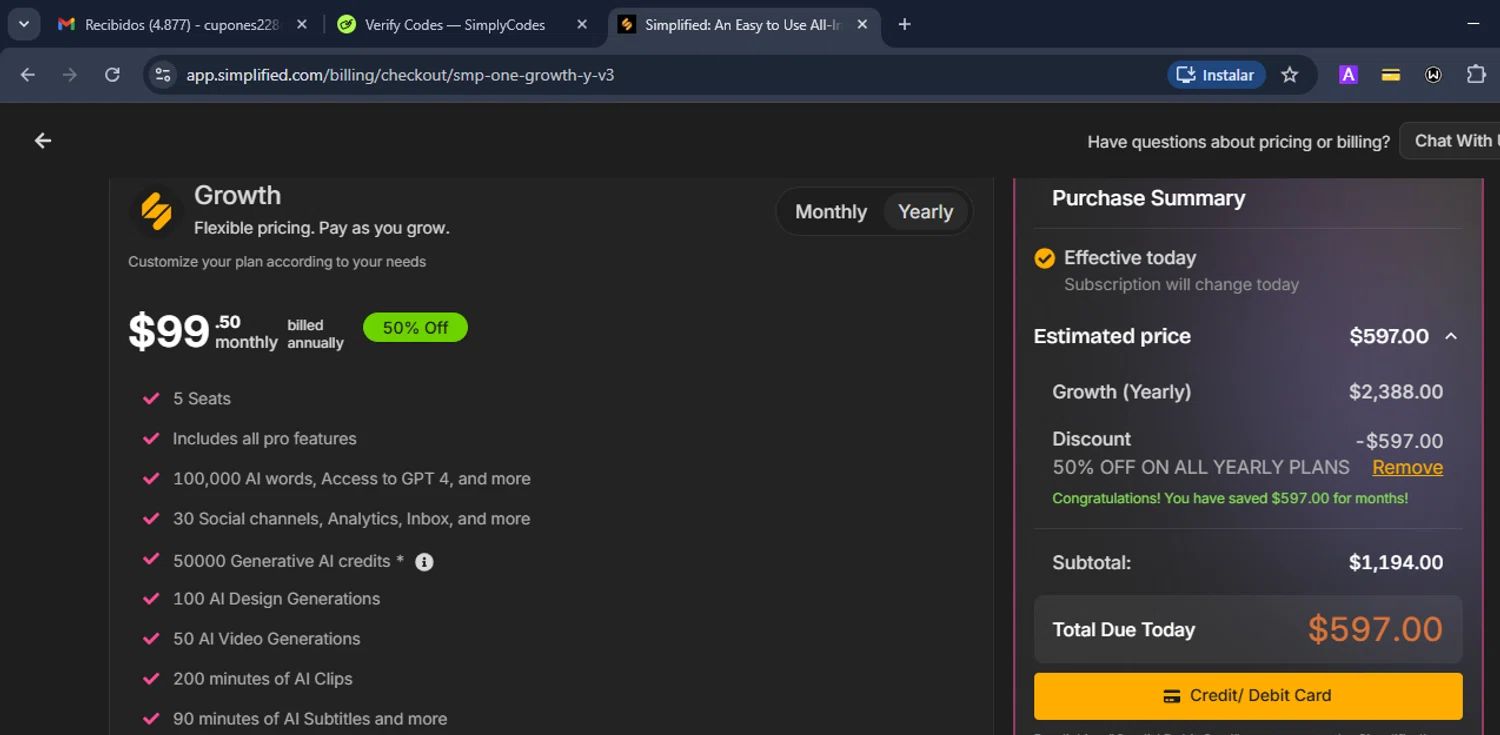Click the Subtotal $1,194.00 value
1500x735 pixels.
pyautogui.click(x=1396, y=562)
